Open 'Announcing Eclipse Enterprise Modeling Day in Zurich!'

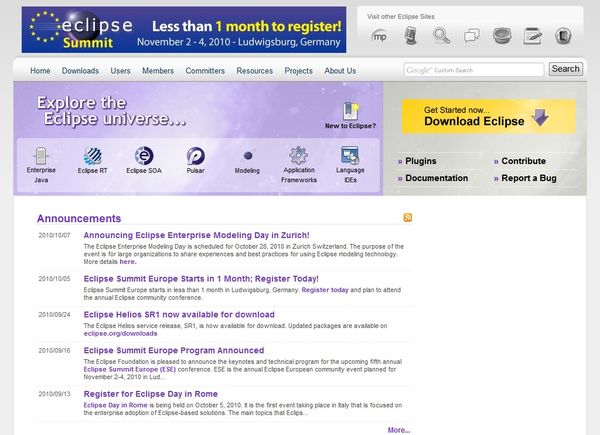click(196, 235)
